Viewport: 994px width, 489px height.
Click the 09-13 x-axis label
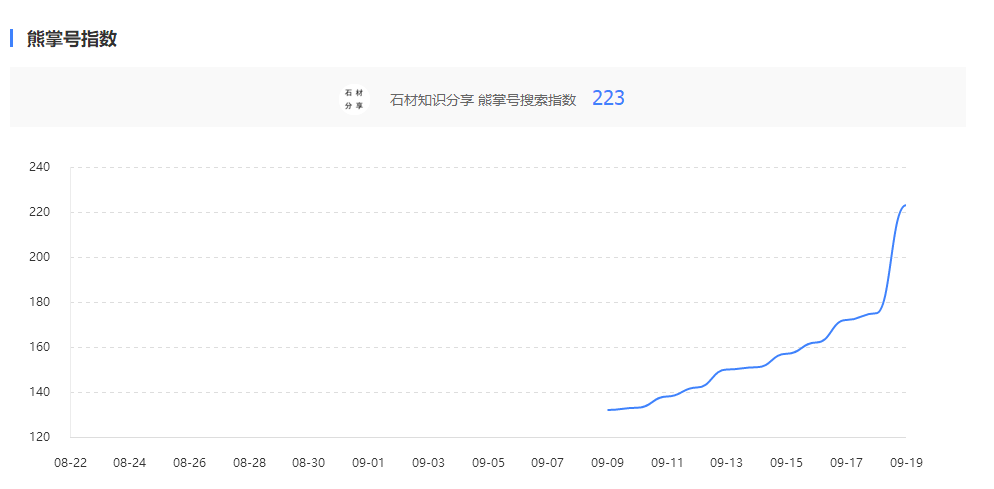click(x=727, y=463)
